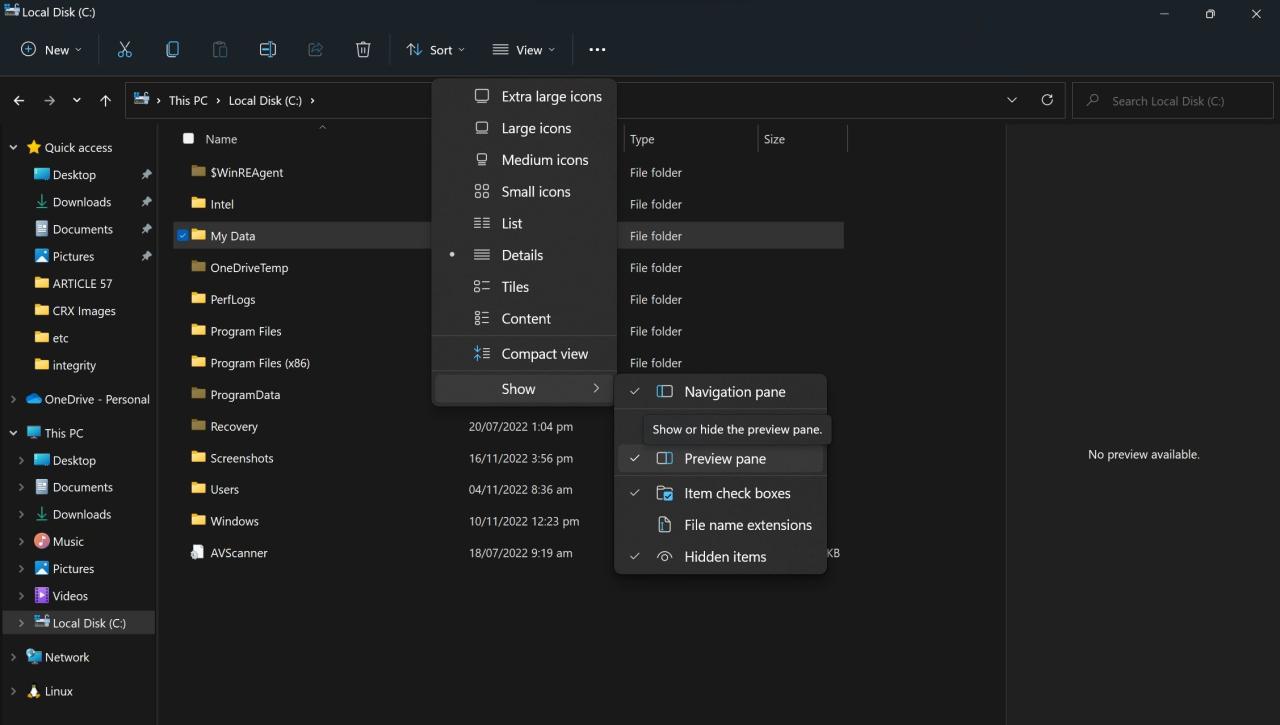Click the Rename icon in toolbar
Viewport: 1280px width, 725px height.
click(x=267, y=49)
